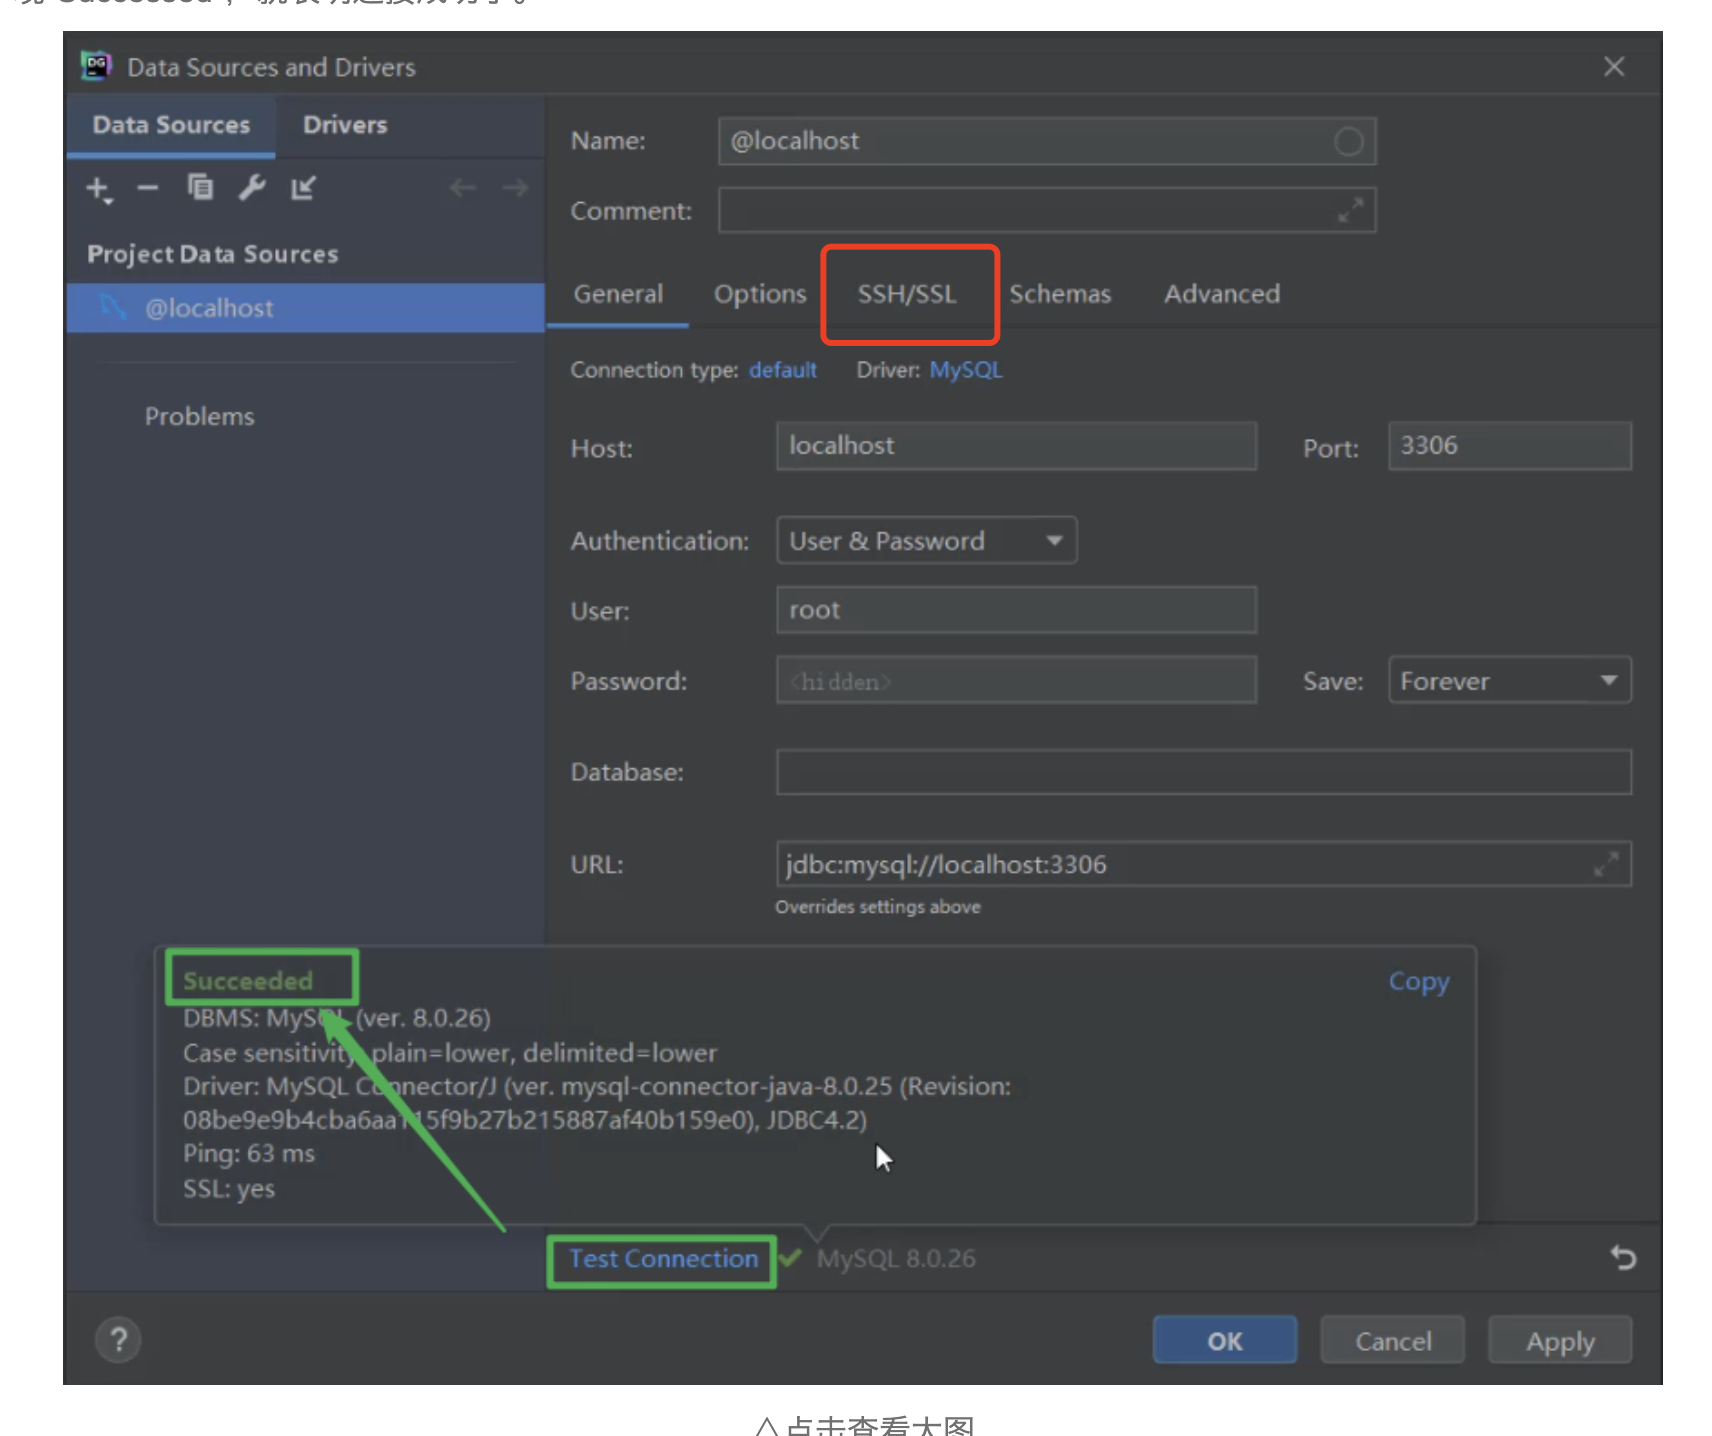Click the color circle in the Name field
This screenshot has height=1436, width=1712.
pos(1348,142)
